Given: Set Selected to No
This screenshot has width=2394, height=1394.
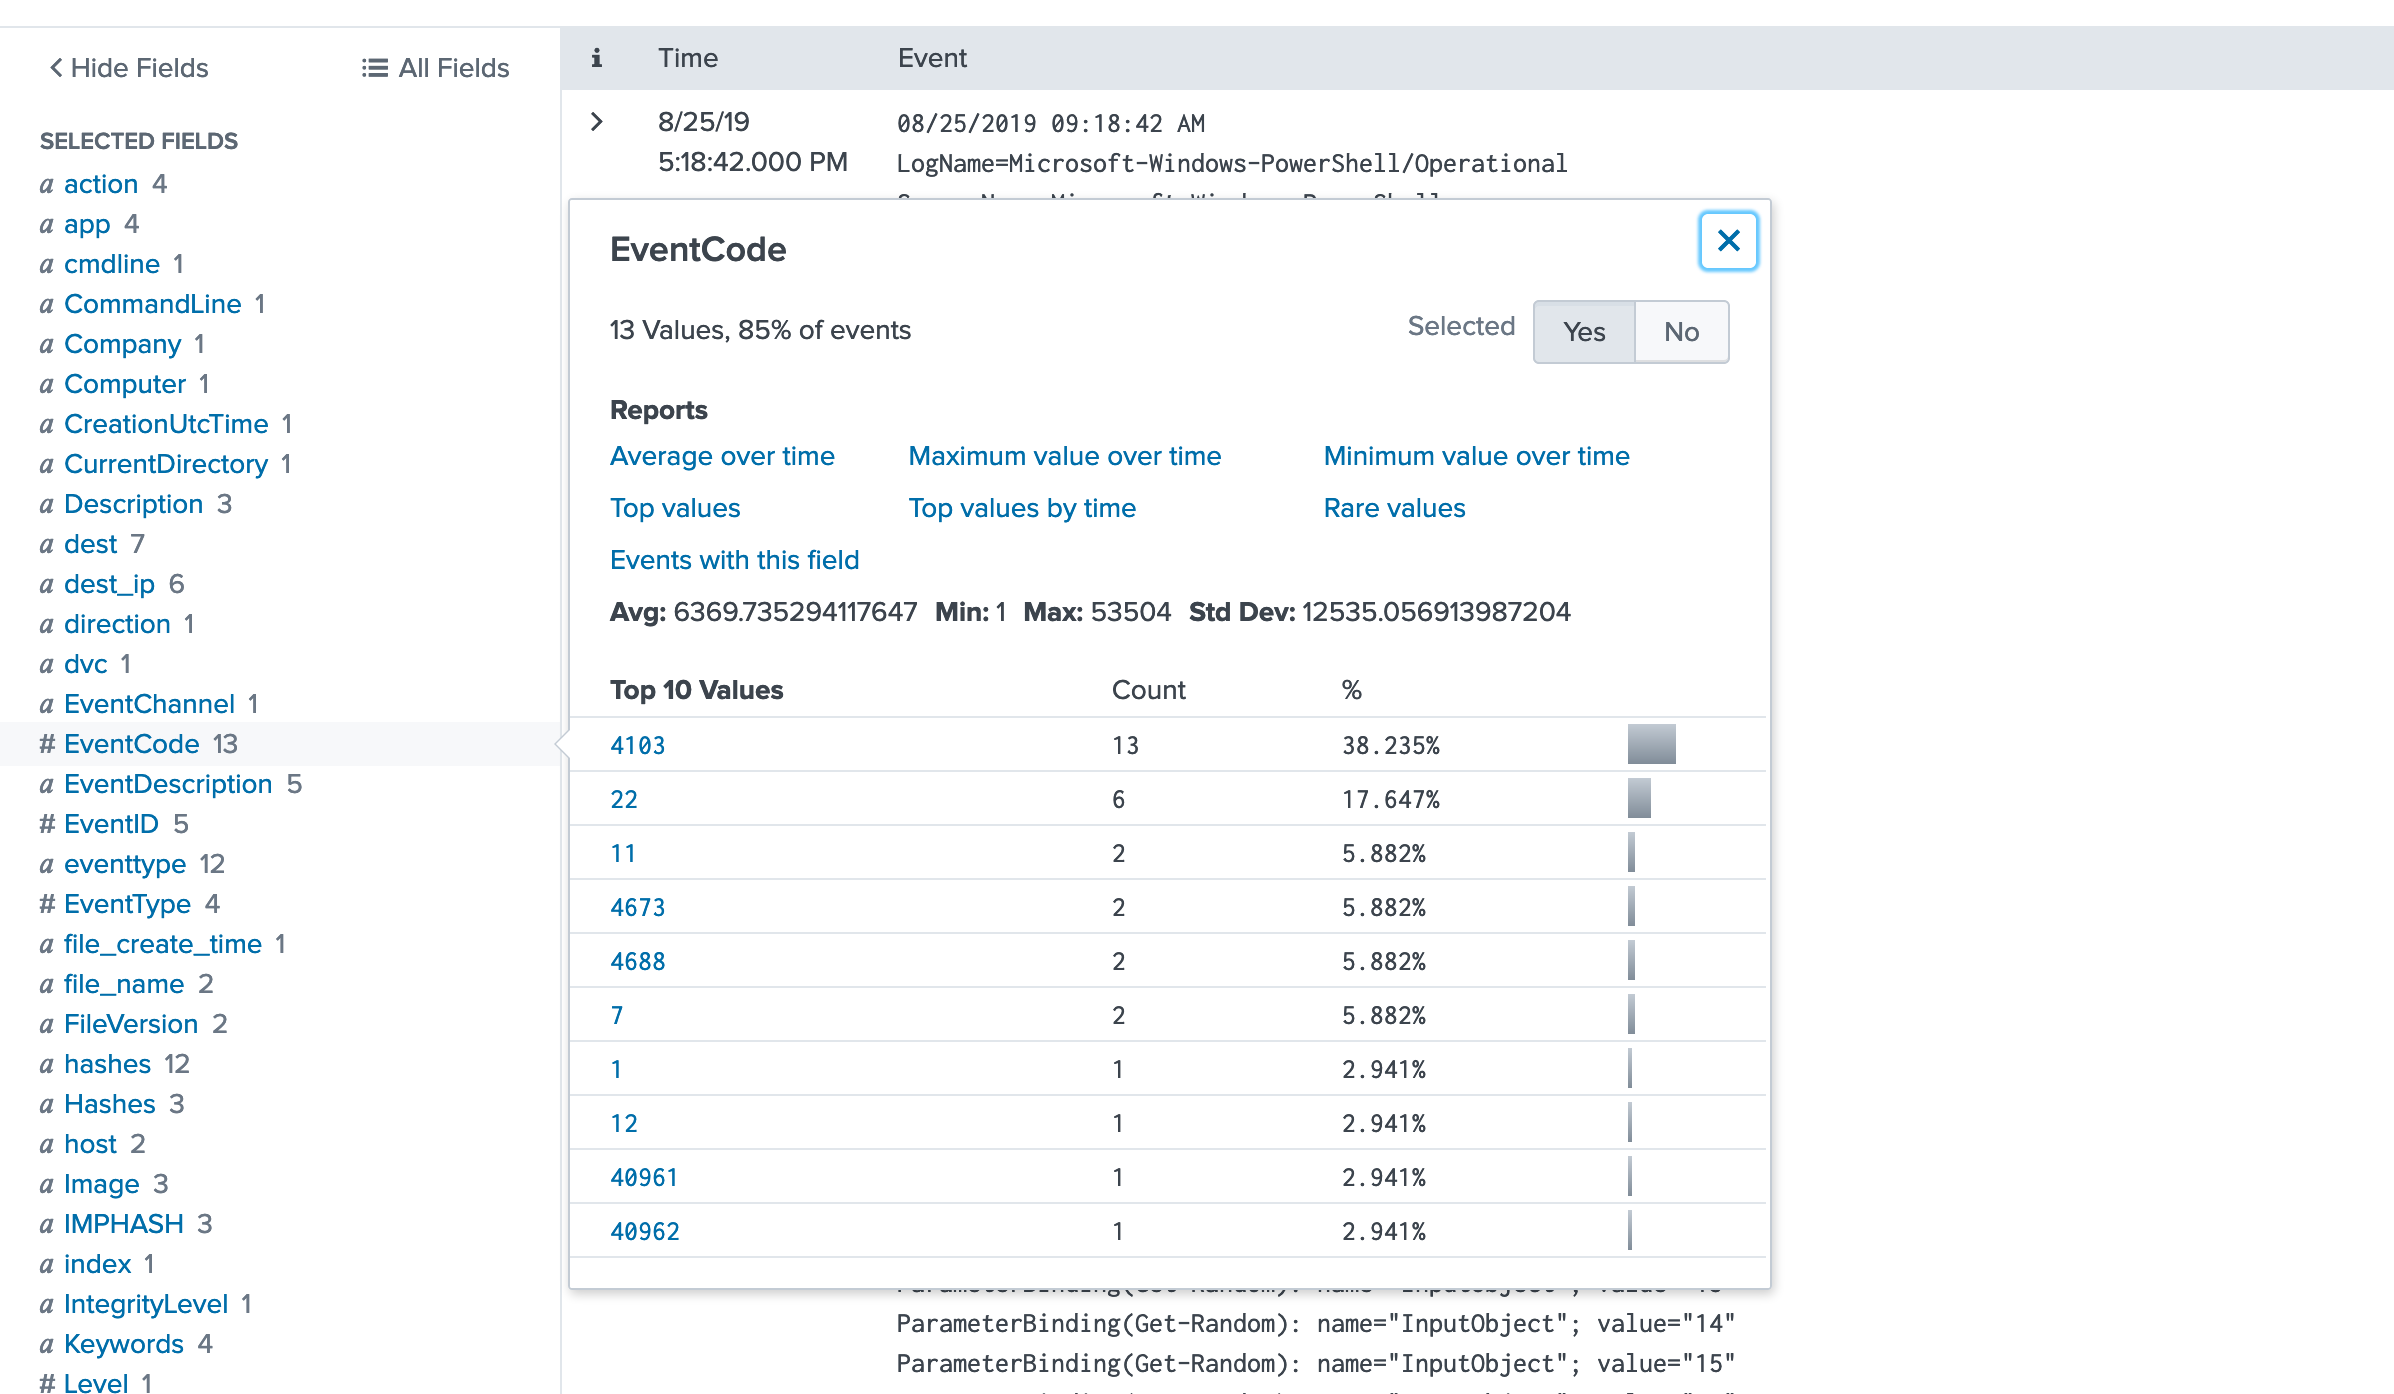Looking at the screenshot, I should (1681, 332).
